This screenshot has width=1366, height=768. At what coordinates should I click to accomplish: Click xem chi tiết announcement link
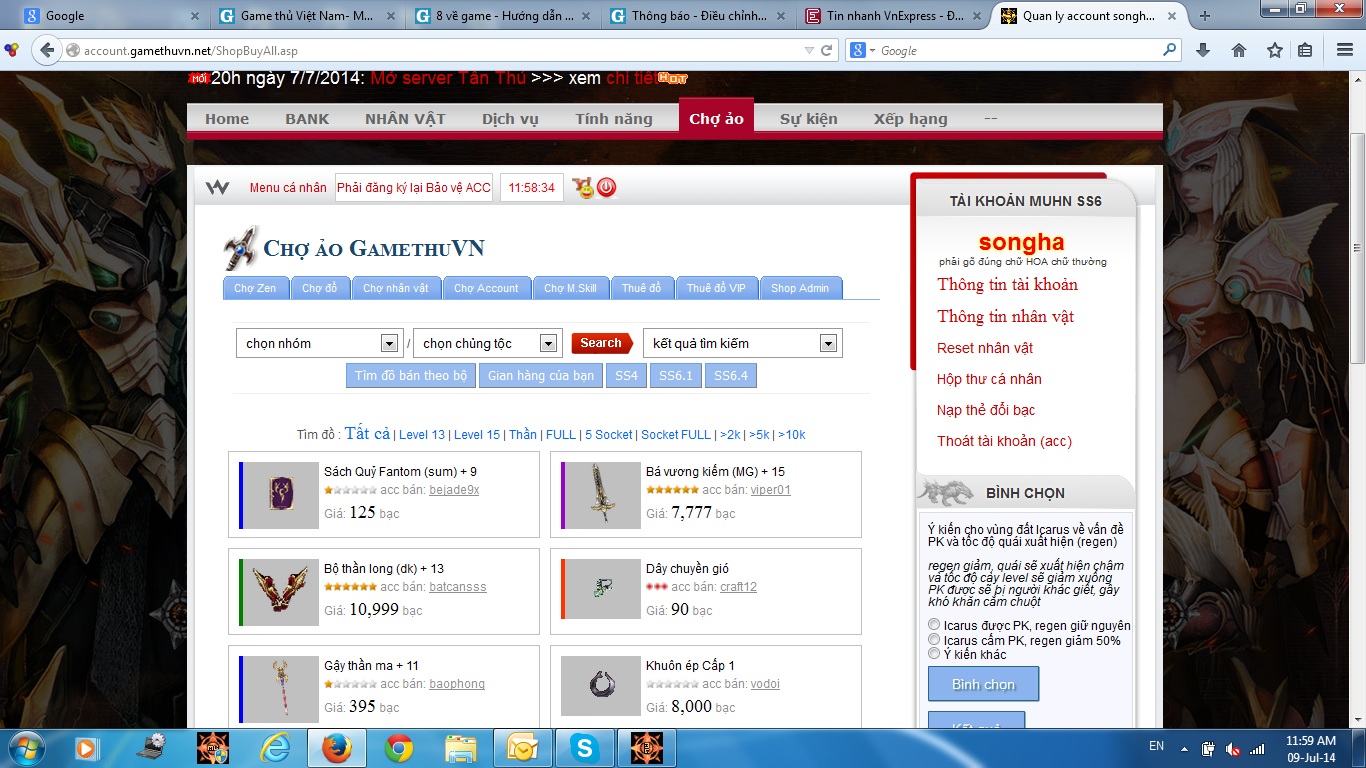click(634, 78)
